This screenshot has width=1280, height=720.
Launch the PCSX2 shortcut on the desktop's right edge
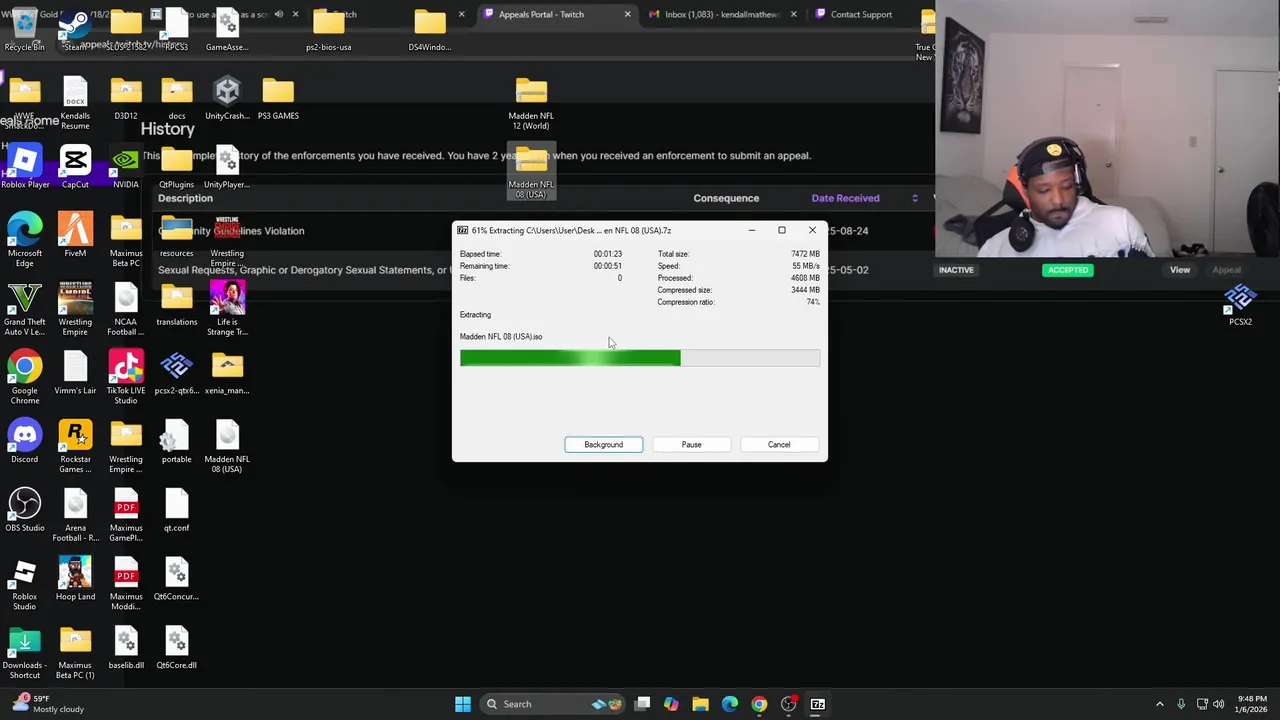point(1240,305)
